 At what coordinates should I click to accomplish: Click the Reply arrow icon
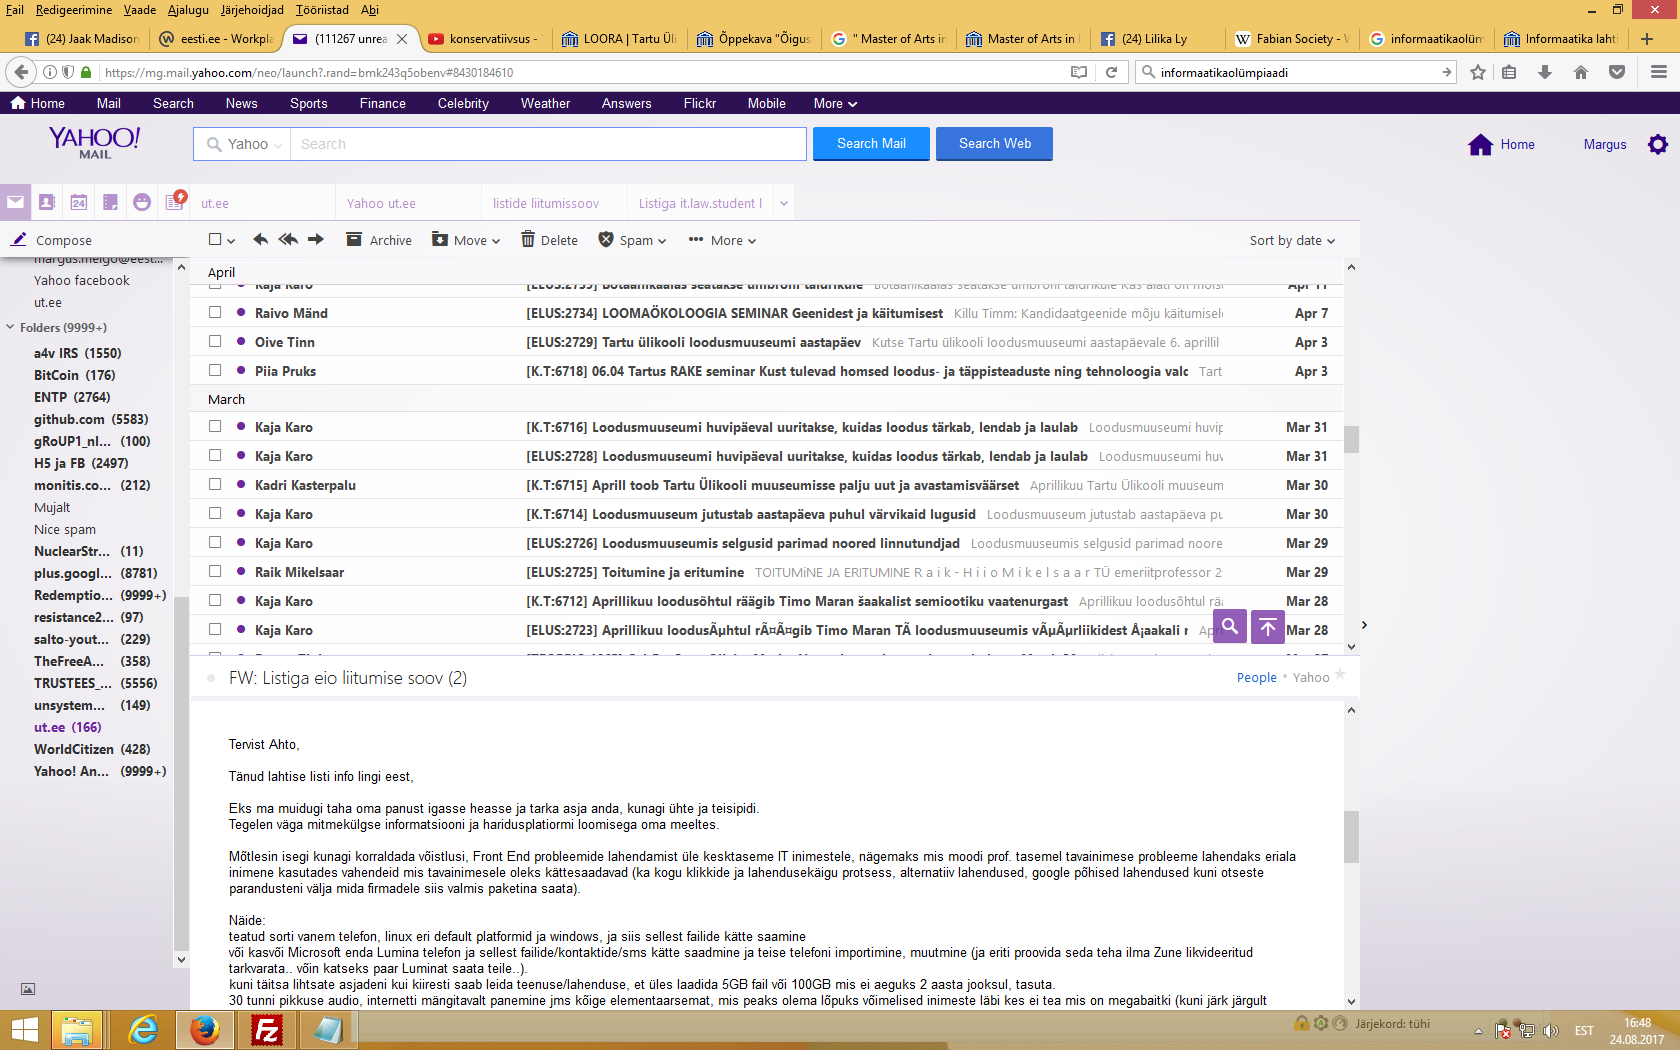coord(260,240)
